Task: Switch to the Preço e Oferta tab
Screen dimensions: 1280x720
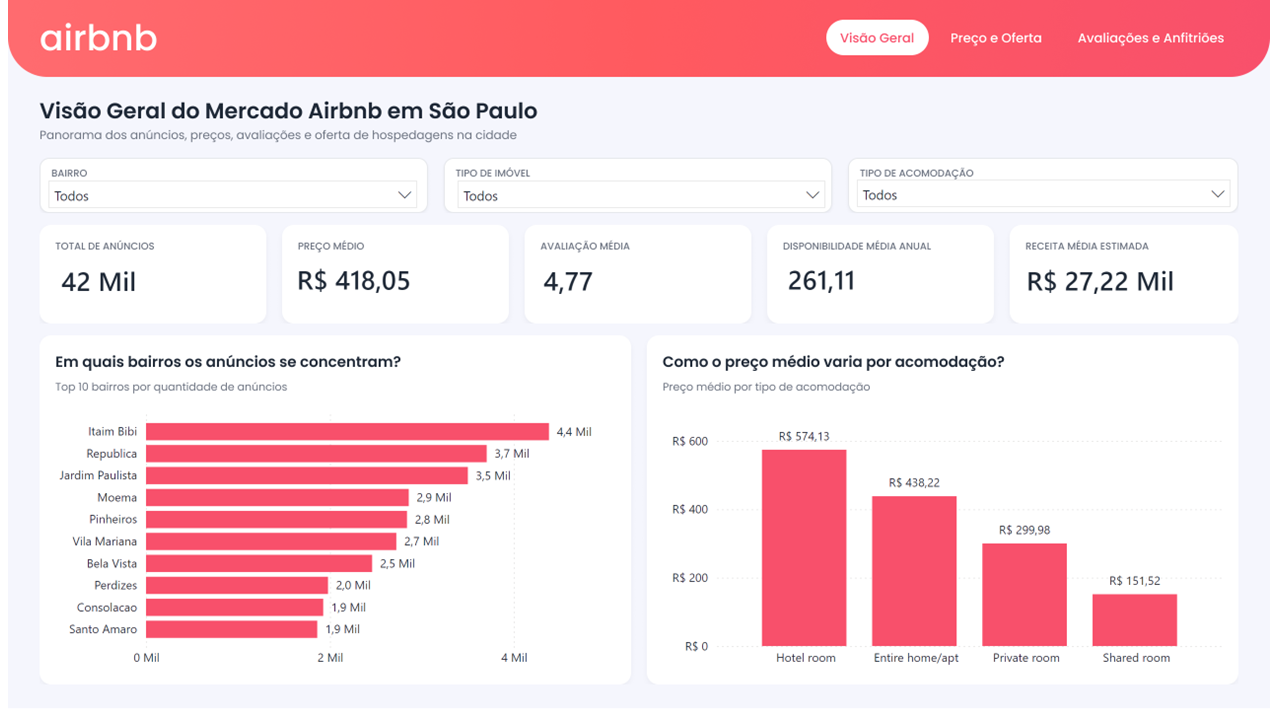Action: coord(996,38)
